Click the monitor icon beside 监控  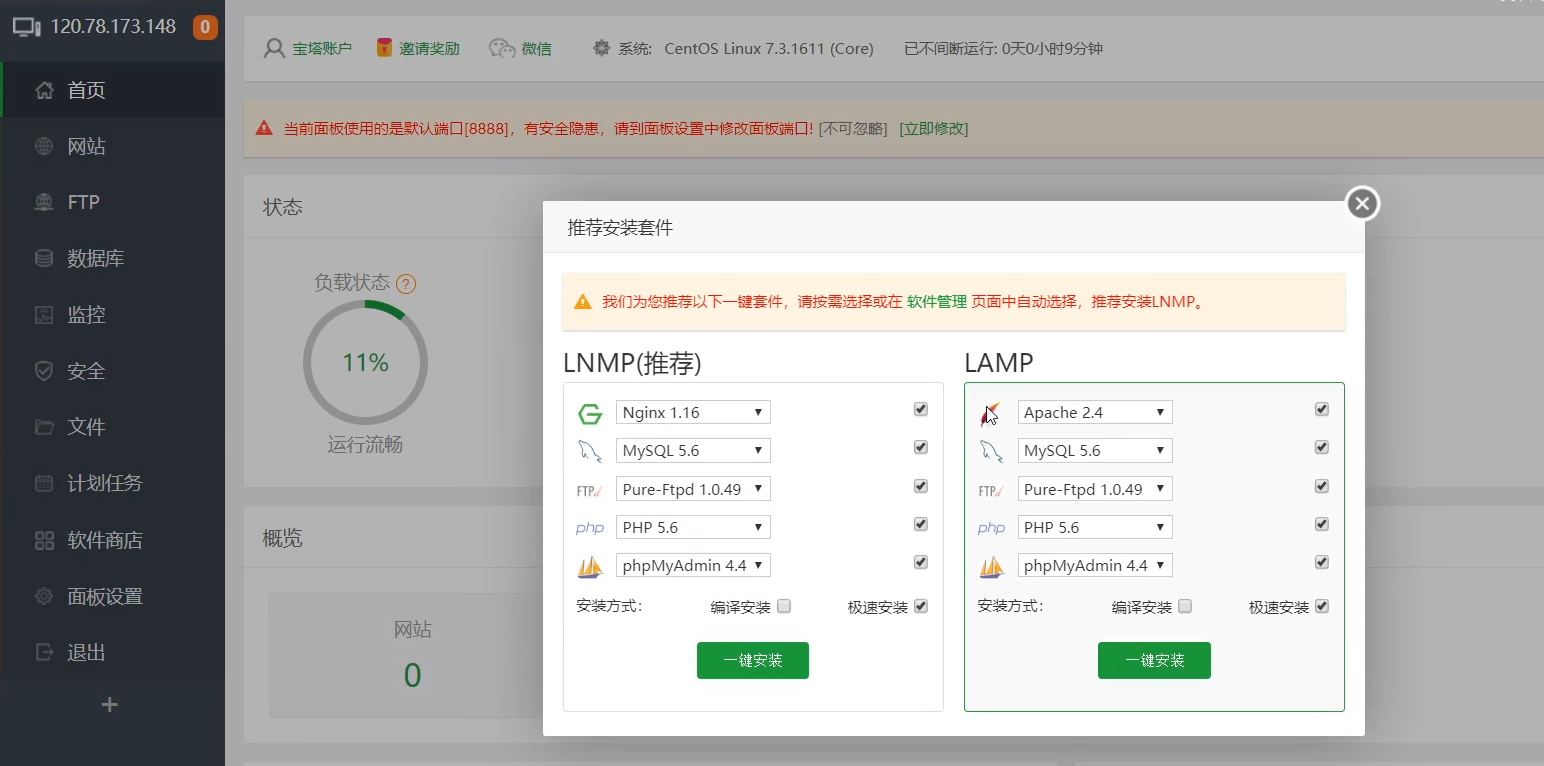tap(44, 314)
